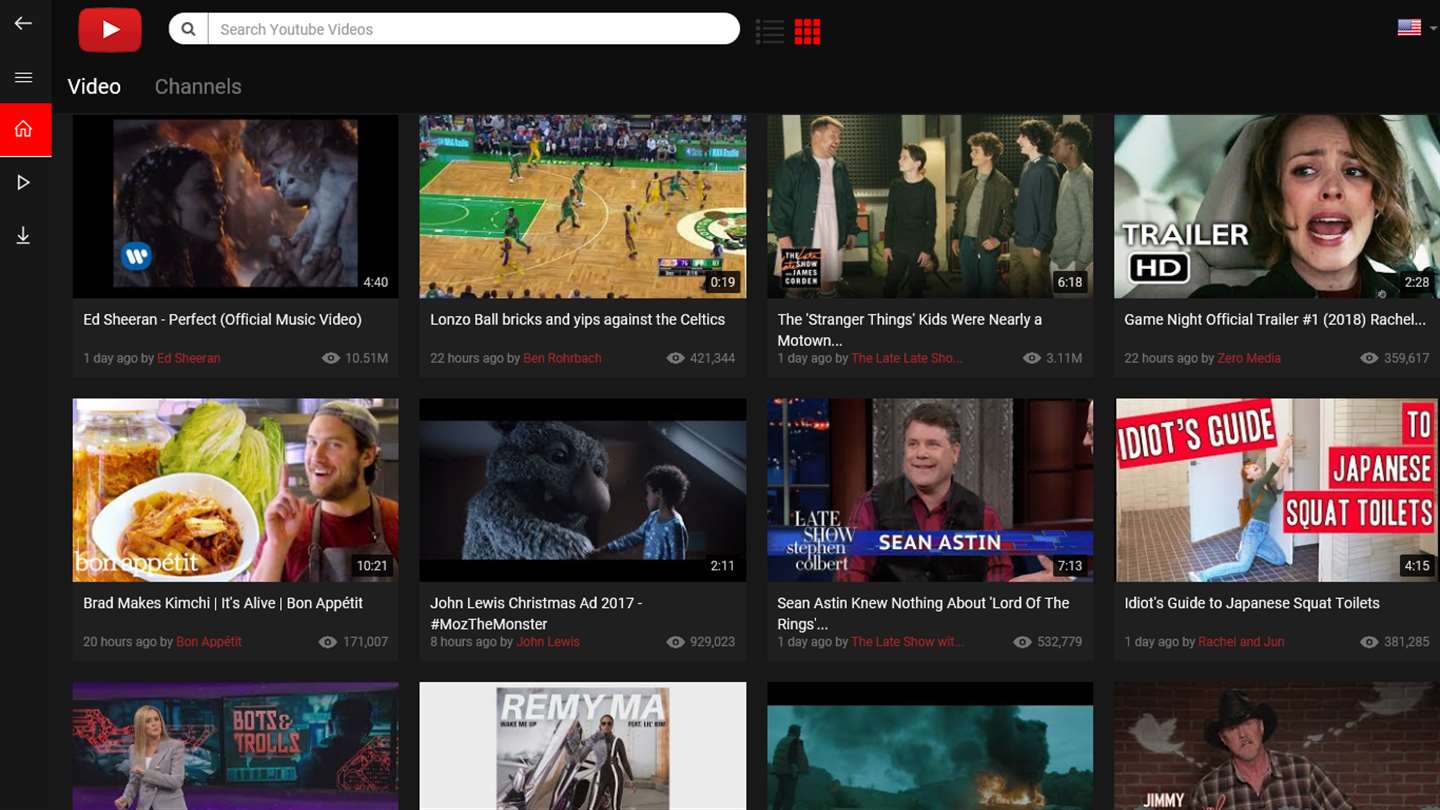Play the Stranger Things Kids thumbnail
Screen dimensions: 1440x810
coord(930,206)
